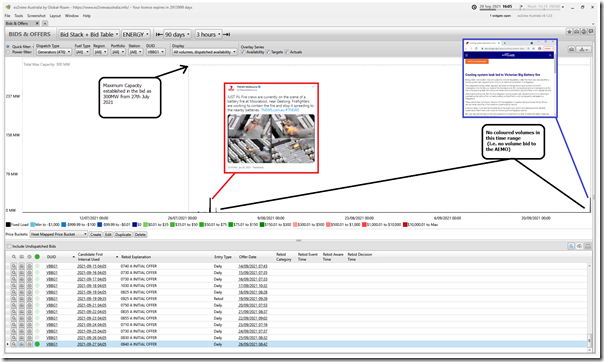Jump to end with the right-arrow icon
Image resolution: width=604 pixels, height=362 pixels.
tap(227, 34)
